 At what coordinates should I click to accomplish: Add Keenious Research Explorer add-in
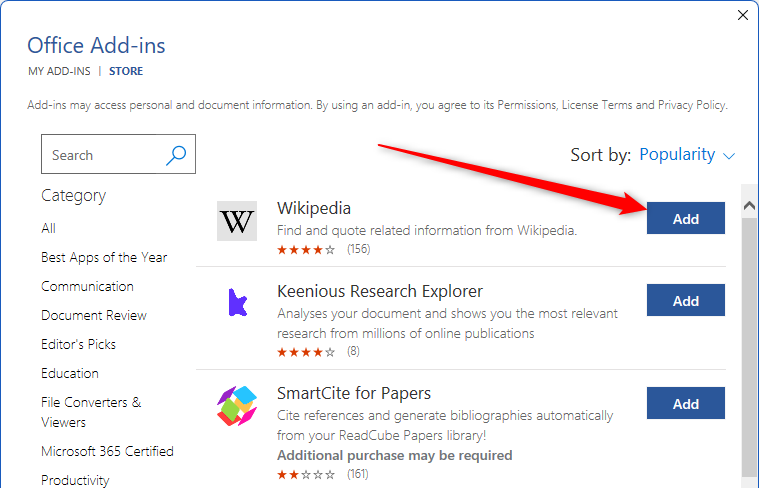click(x=685, y=300)
